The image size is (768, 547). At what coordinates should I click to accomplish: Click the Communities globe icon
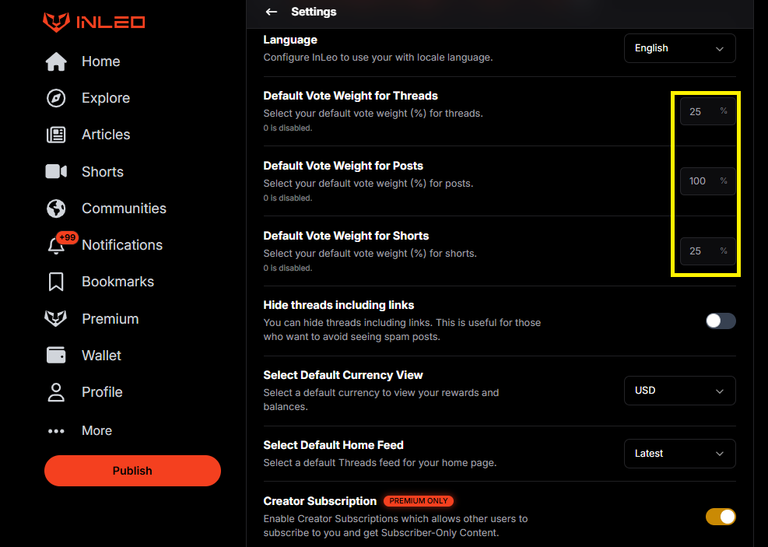(x=56, y=208)
